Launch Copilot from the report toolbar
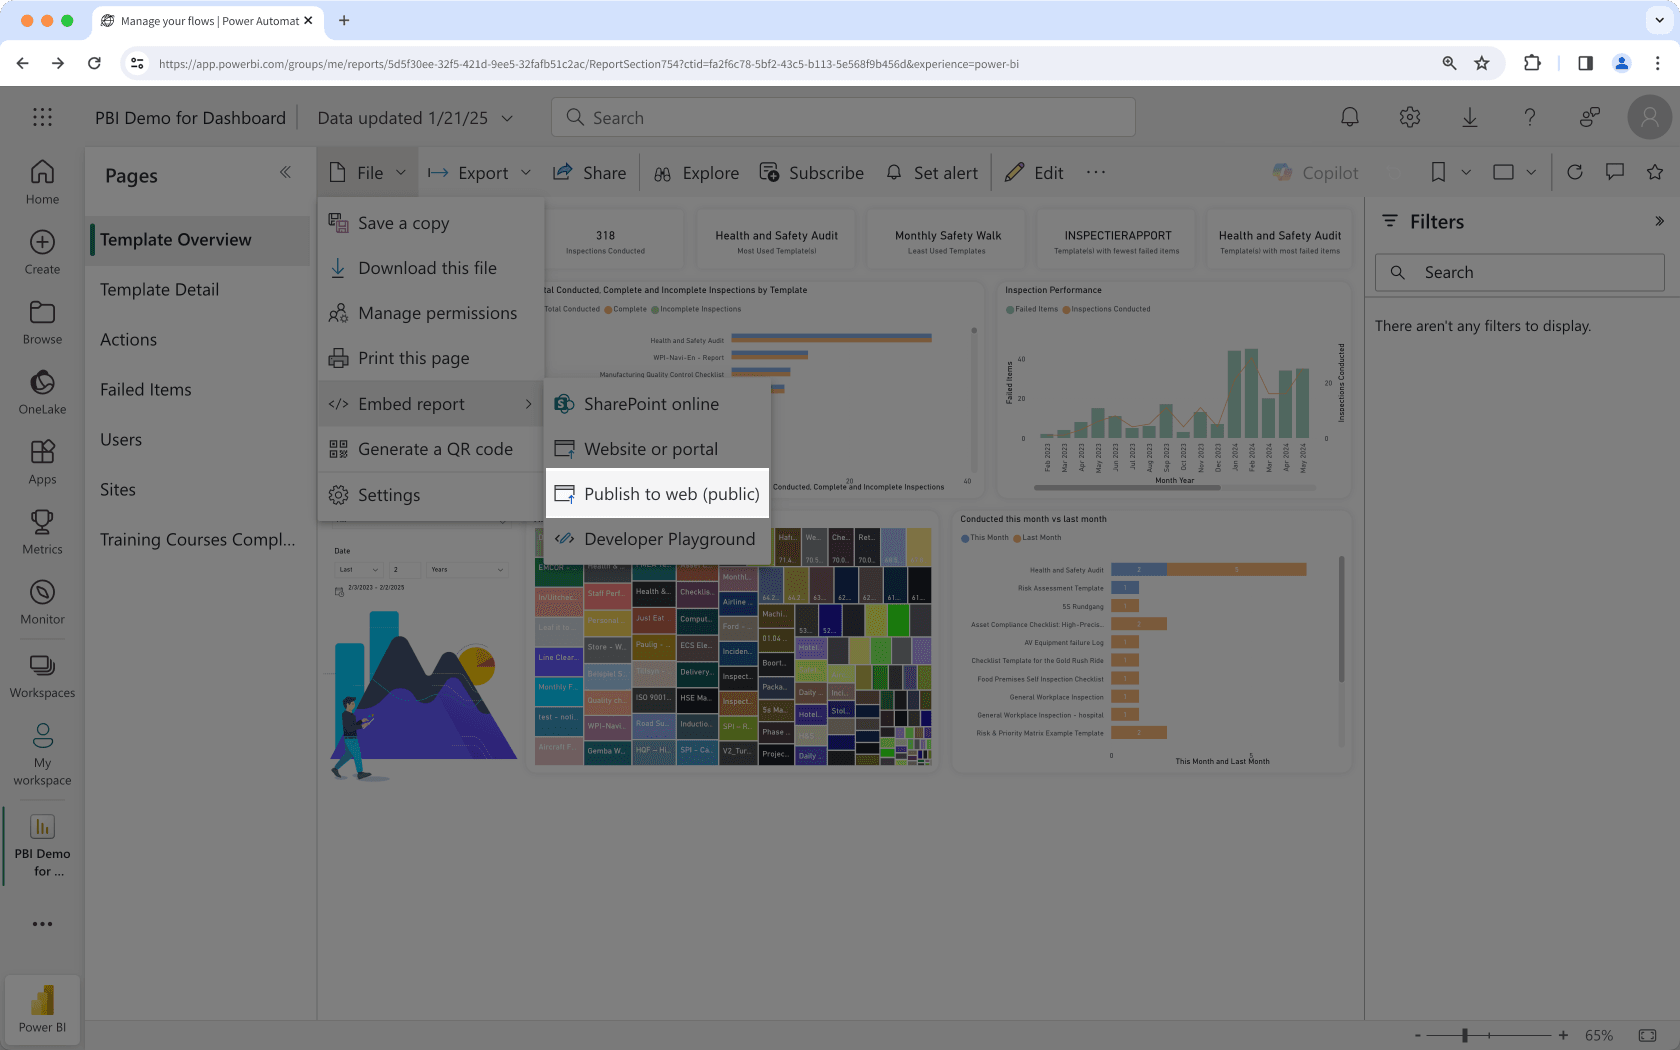 tap(1316, 172)
